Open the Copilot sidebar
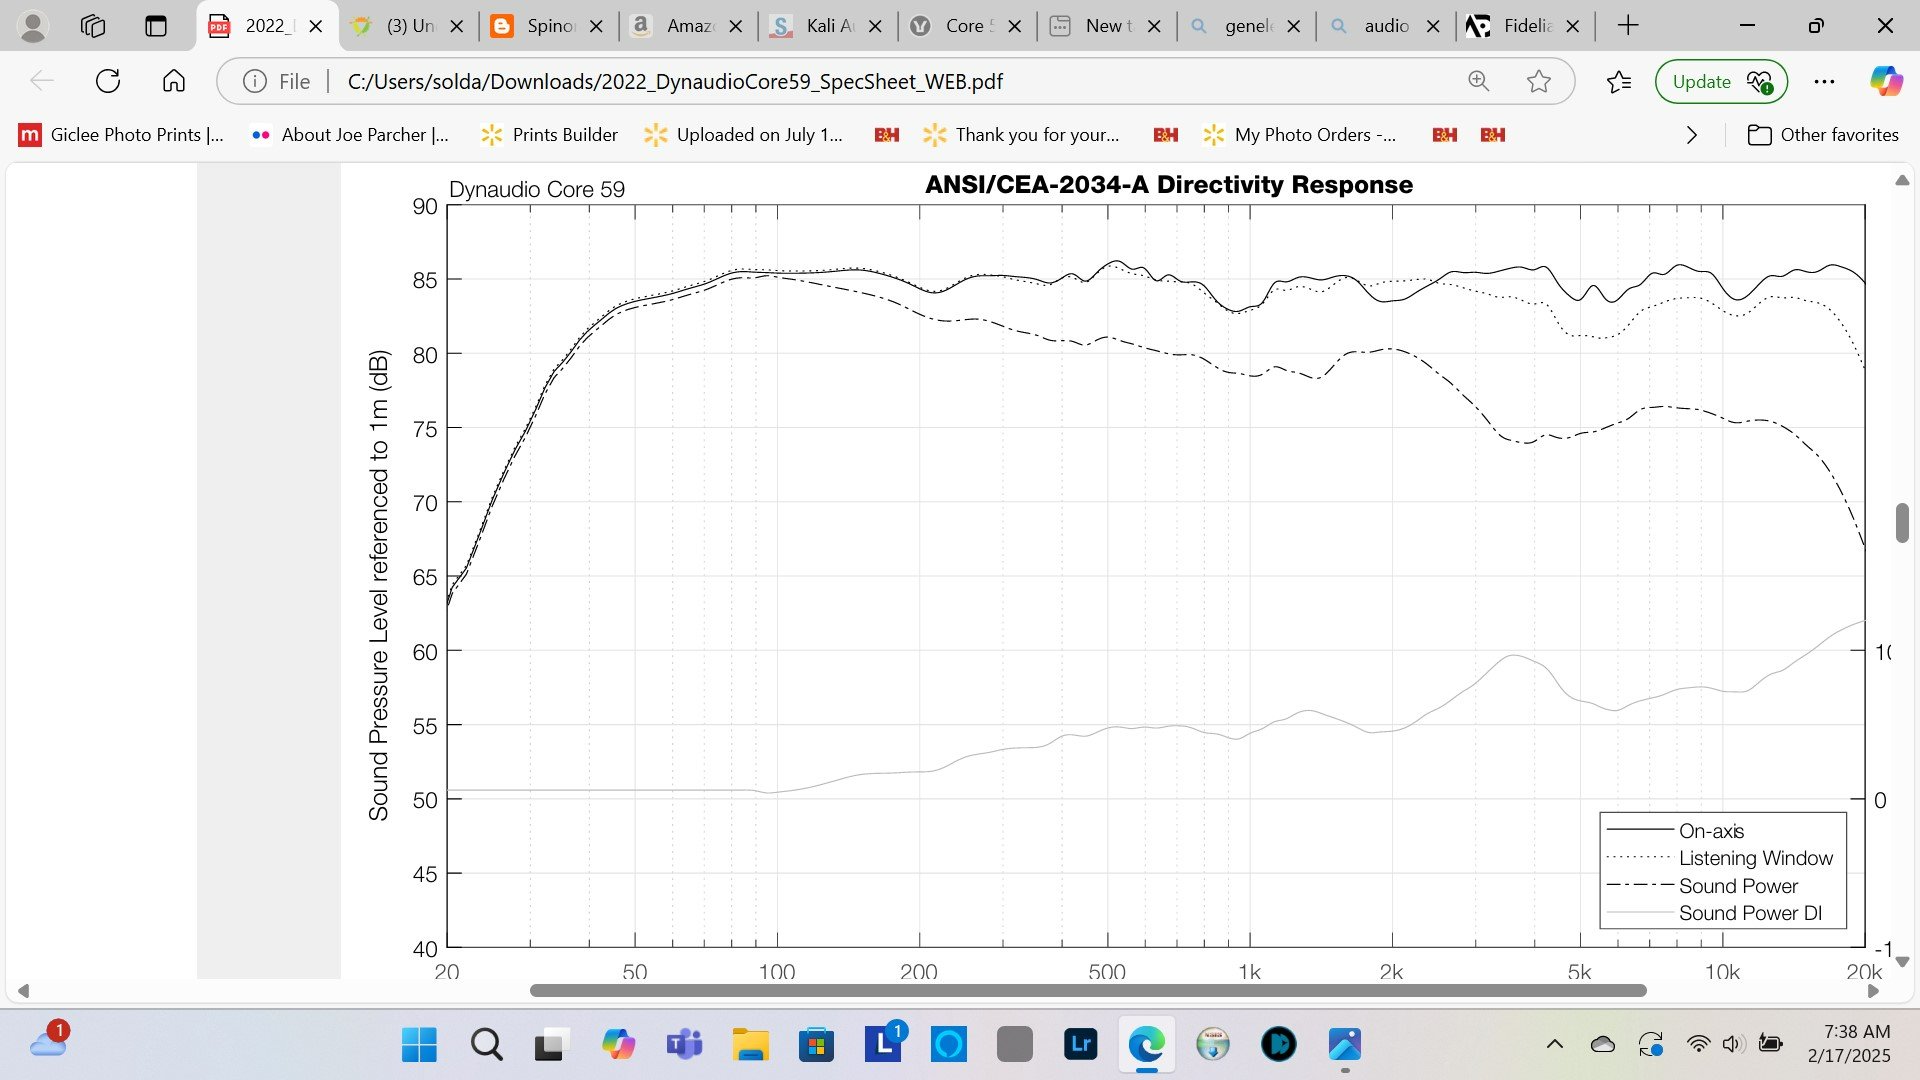Viewport: 1920px width, 1080px height. pos(1886,81)
